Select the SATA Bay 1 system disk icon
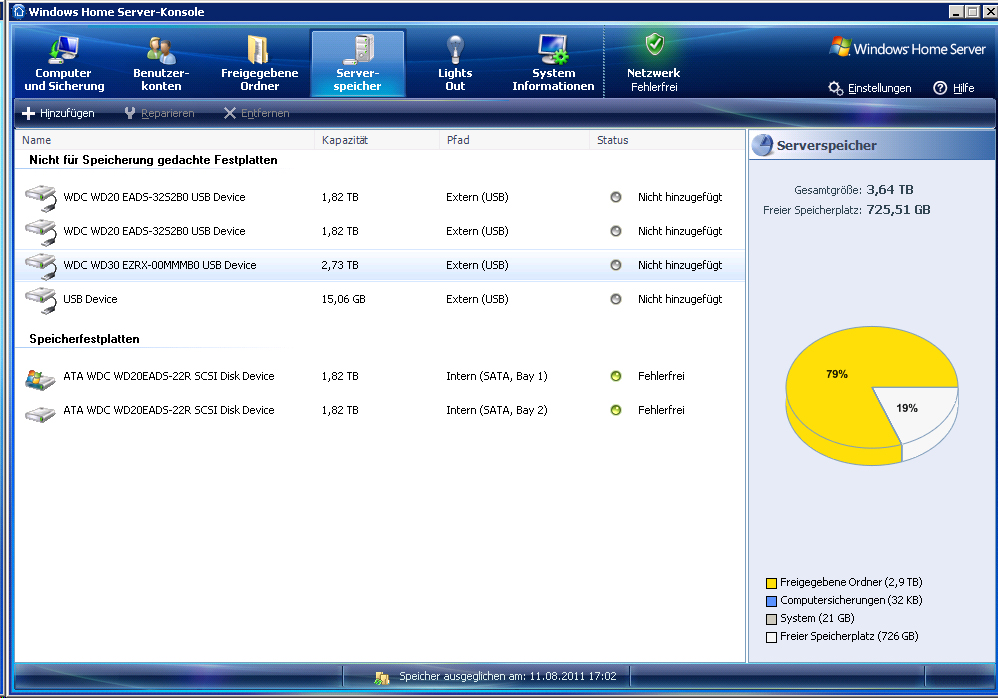Screen dimensions: 998x698 tap(40, 377)
